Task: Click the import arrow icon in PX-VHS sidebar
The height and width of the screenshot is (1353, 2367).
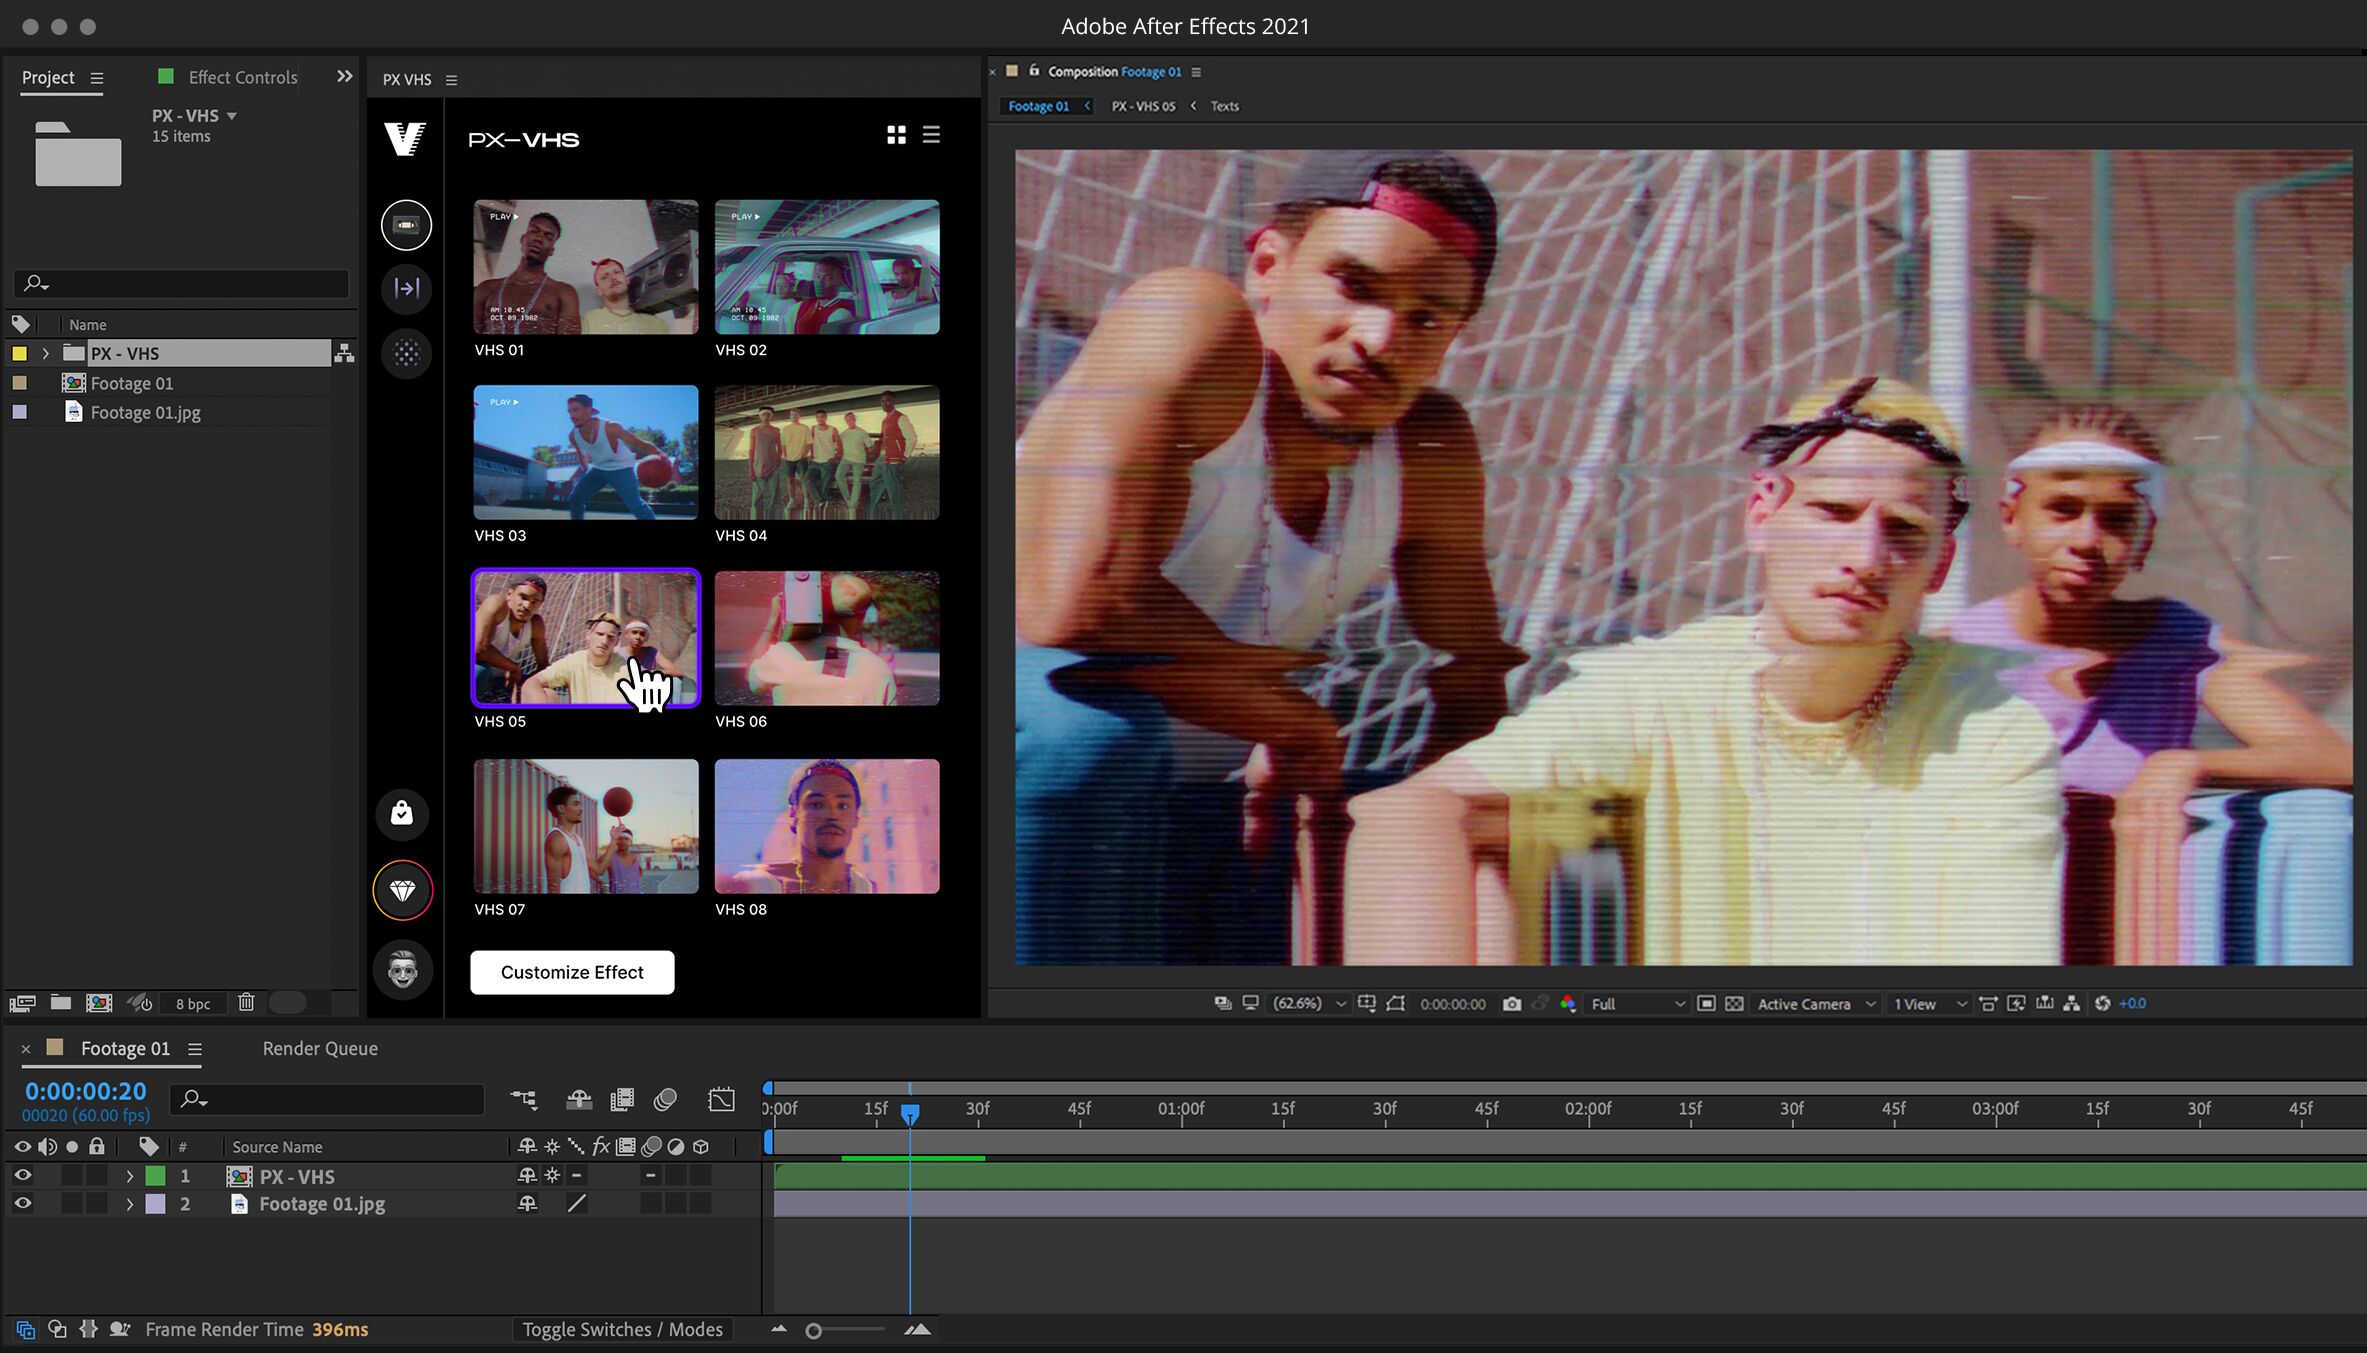Action: (406, 289)
